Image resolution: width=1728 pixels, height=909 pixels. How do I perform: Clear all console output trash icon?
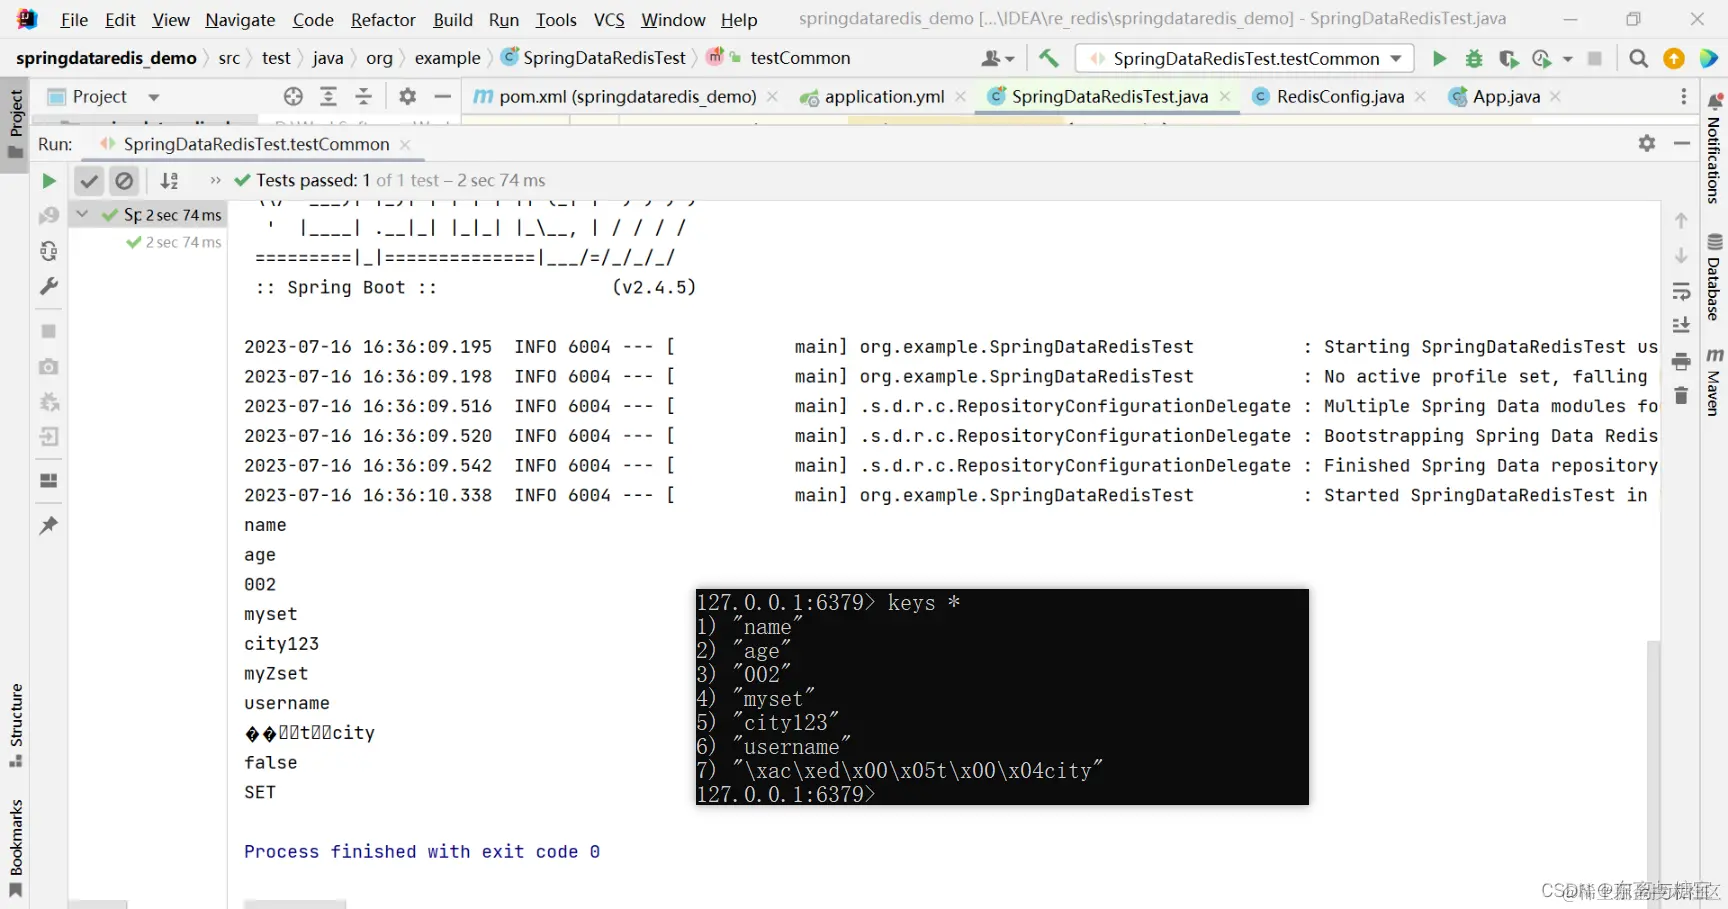tap(1681, 396)
